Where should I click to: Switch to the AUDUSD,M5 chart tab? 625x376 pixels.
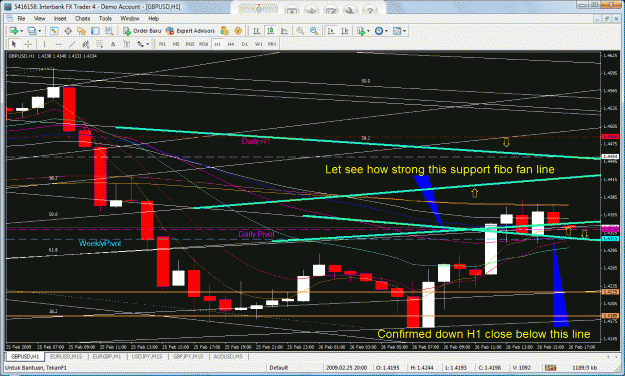[x=228, y=356]
